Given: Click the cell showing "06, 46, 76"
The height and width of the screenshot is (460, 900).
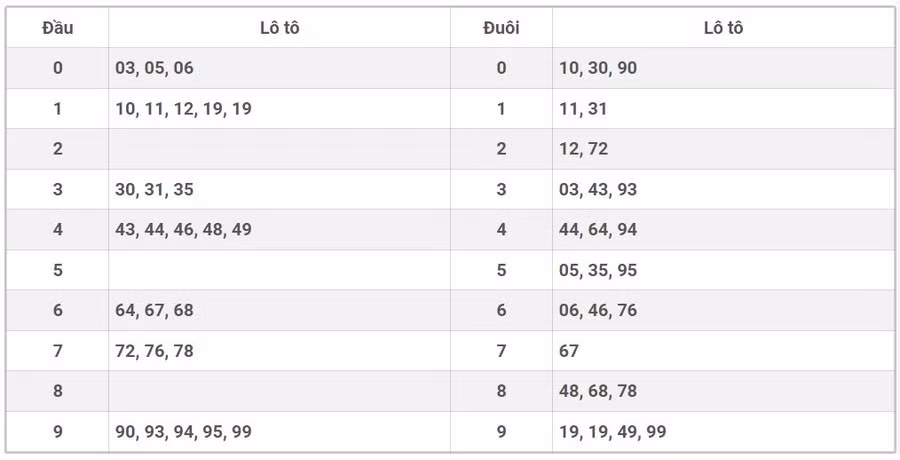Looking at the screenshot, I should click(598, 311).
